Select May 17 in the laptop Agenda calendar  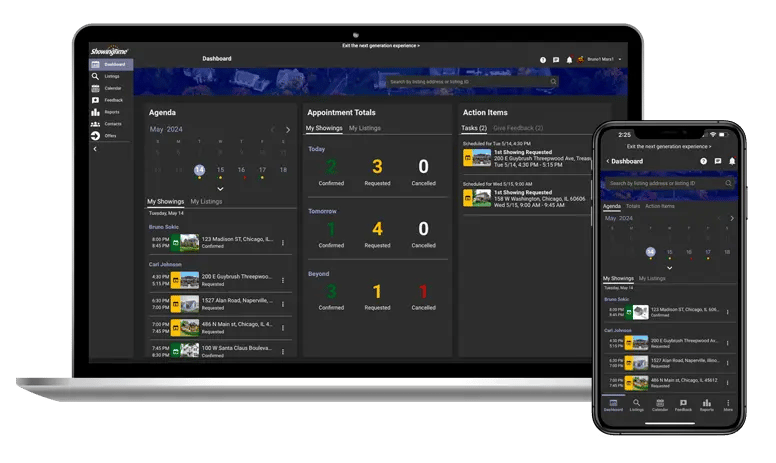pyautogui.click(x=262, y=170)
